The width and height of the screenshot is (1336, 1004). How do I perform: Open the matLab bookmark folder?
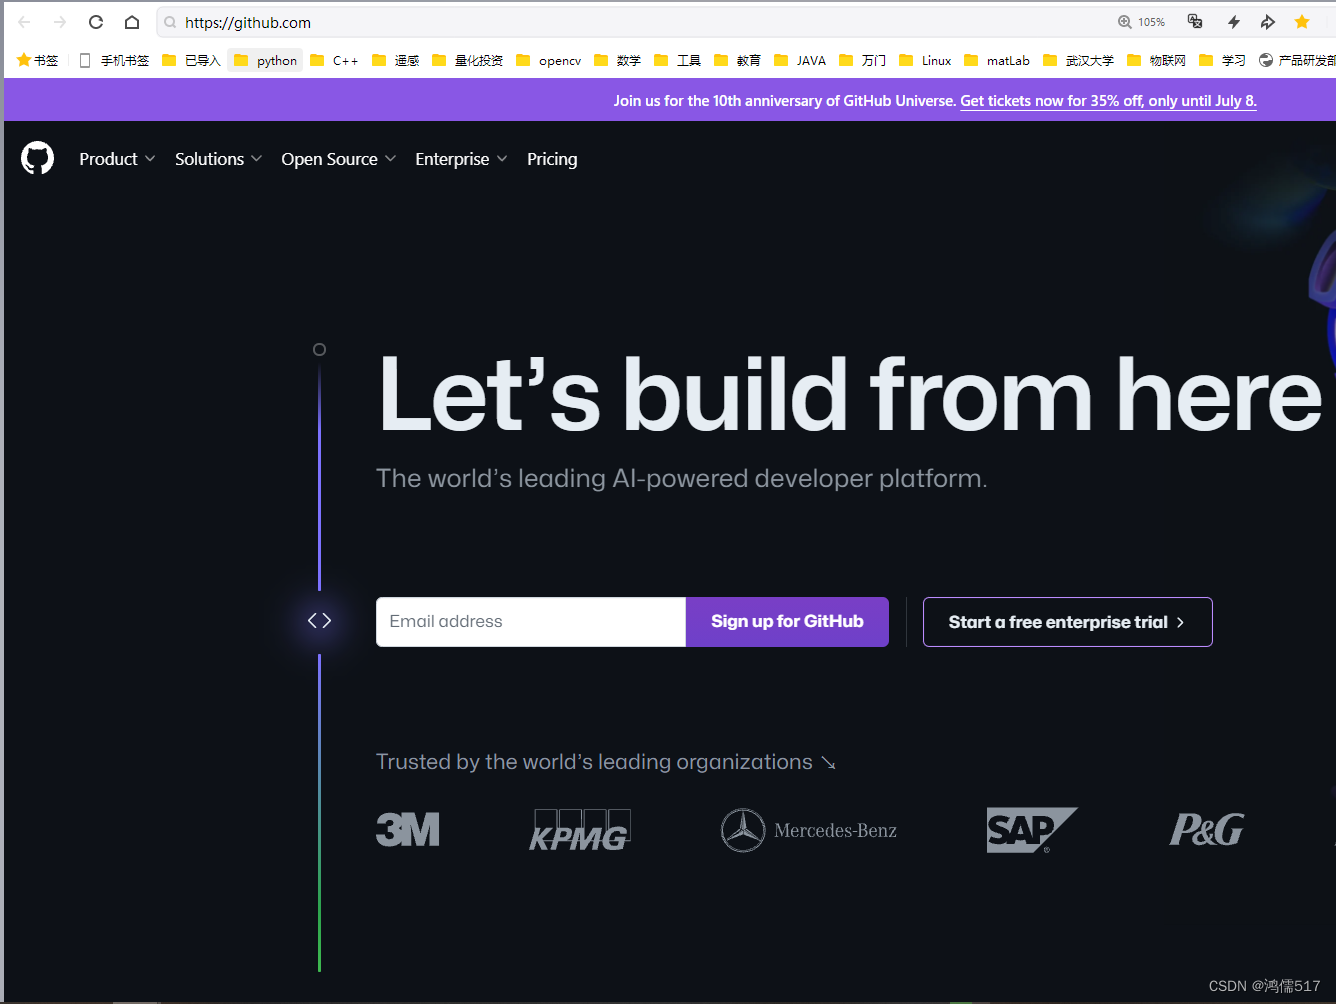coord(997,60)
